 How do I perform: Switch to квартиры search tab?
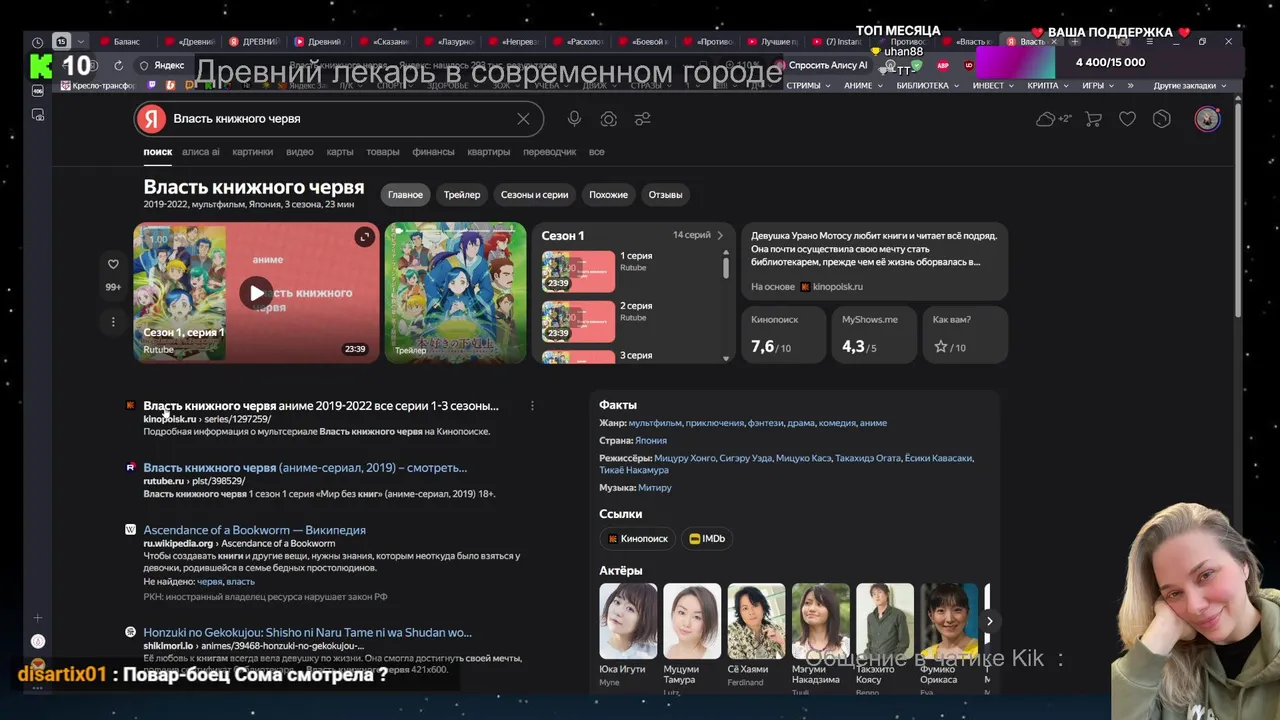tap(488, 152)
